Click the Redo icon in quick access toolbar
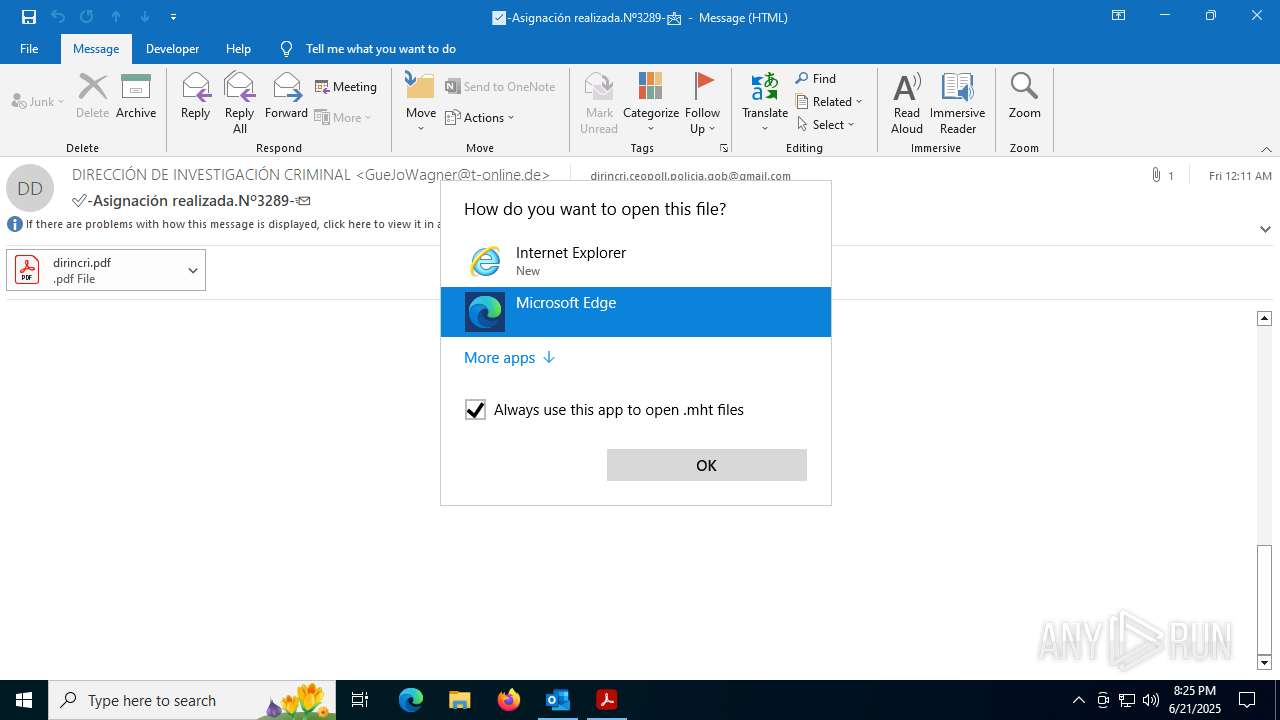Image resolution: width=1280 pixels, height=720 pixels. click(x=87, y=17)
